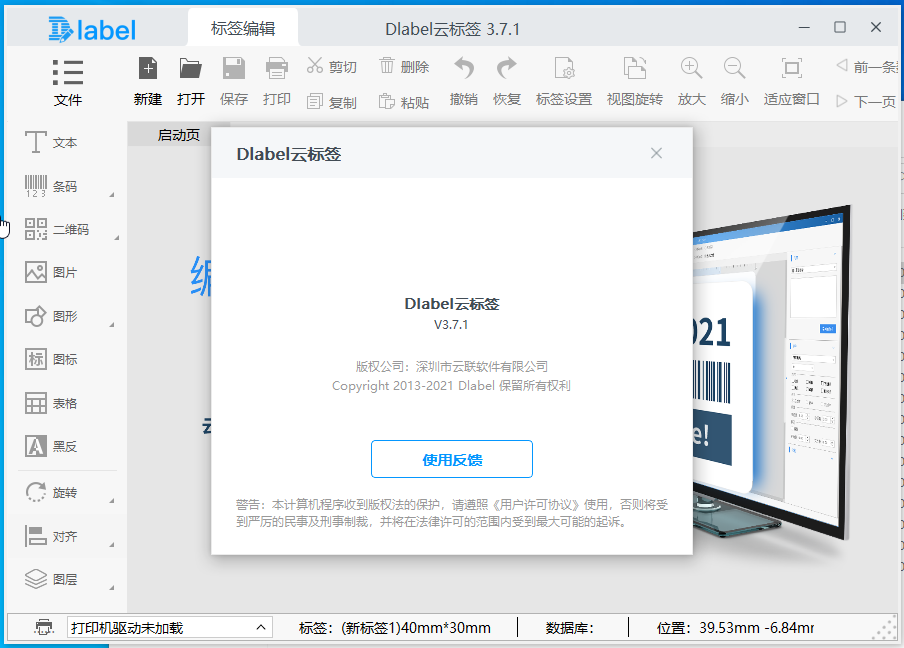Expand the 条码 barcode submenu arrow
This screenshot has height=648, width=904.
point(112,195)
